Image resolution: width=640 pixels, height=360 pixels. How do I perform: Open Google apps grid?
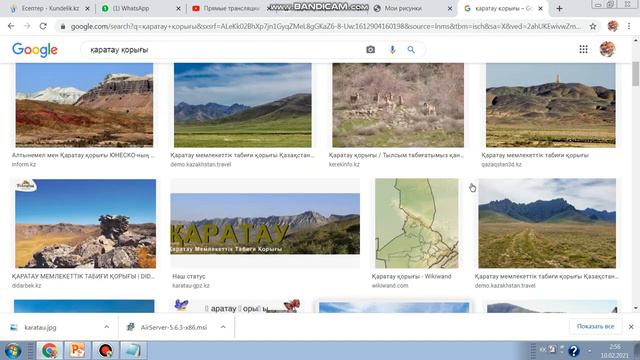click(x=583, y=49)
